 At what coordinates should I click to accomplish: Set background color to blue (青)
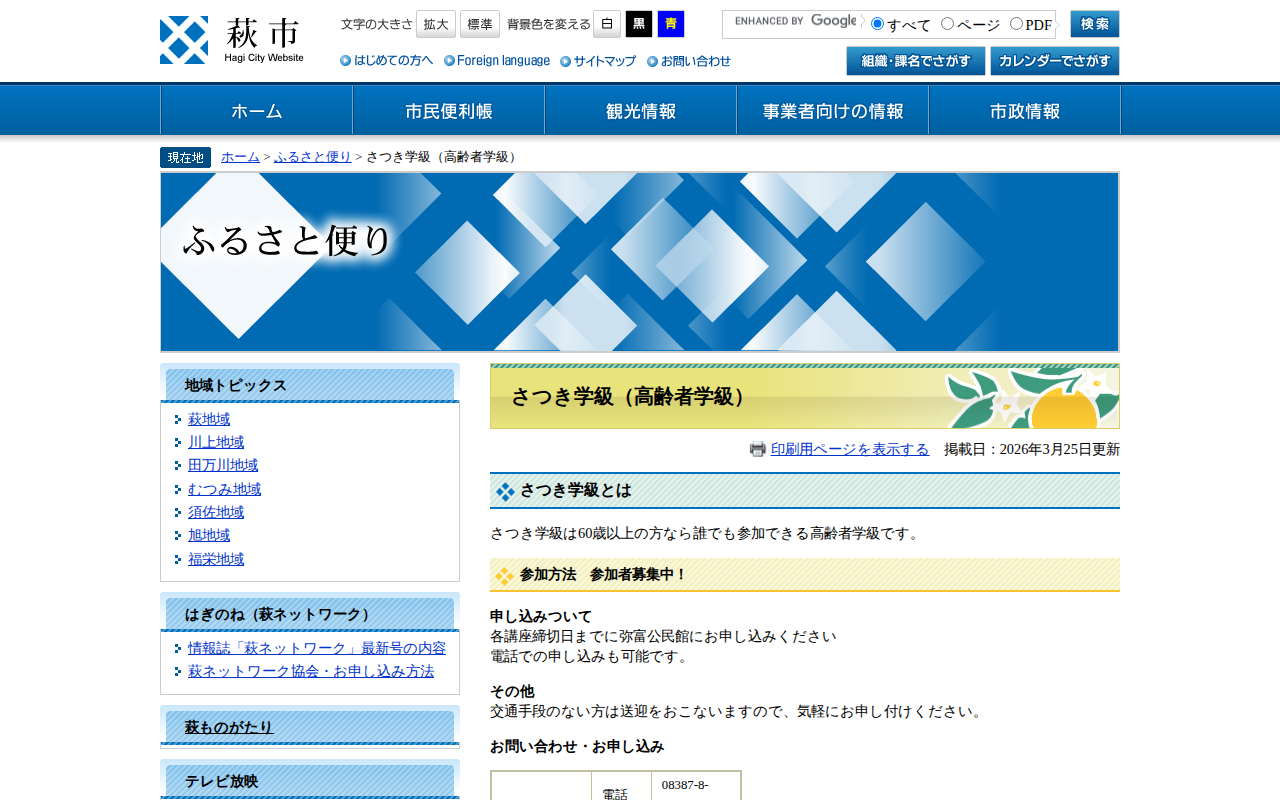[x=671, y=24]
